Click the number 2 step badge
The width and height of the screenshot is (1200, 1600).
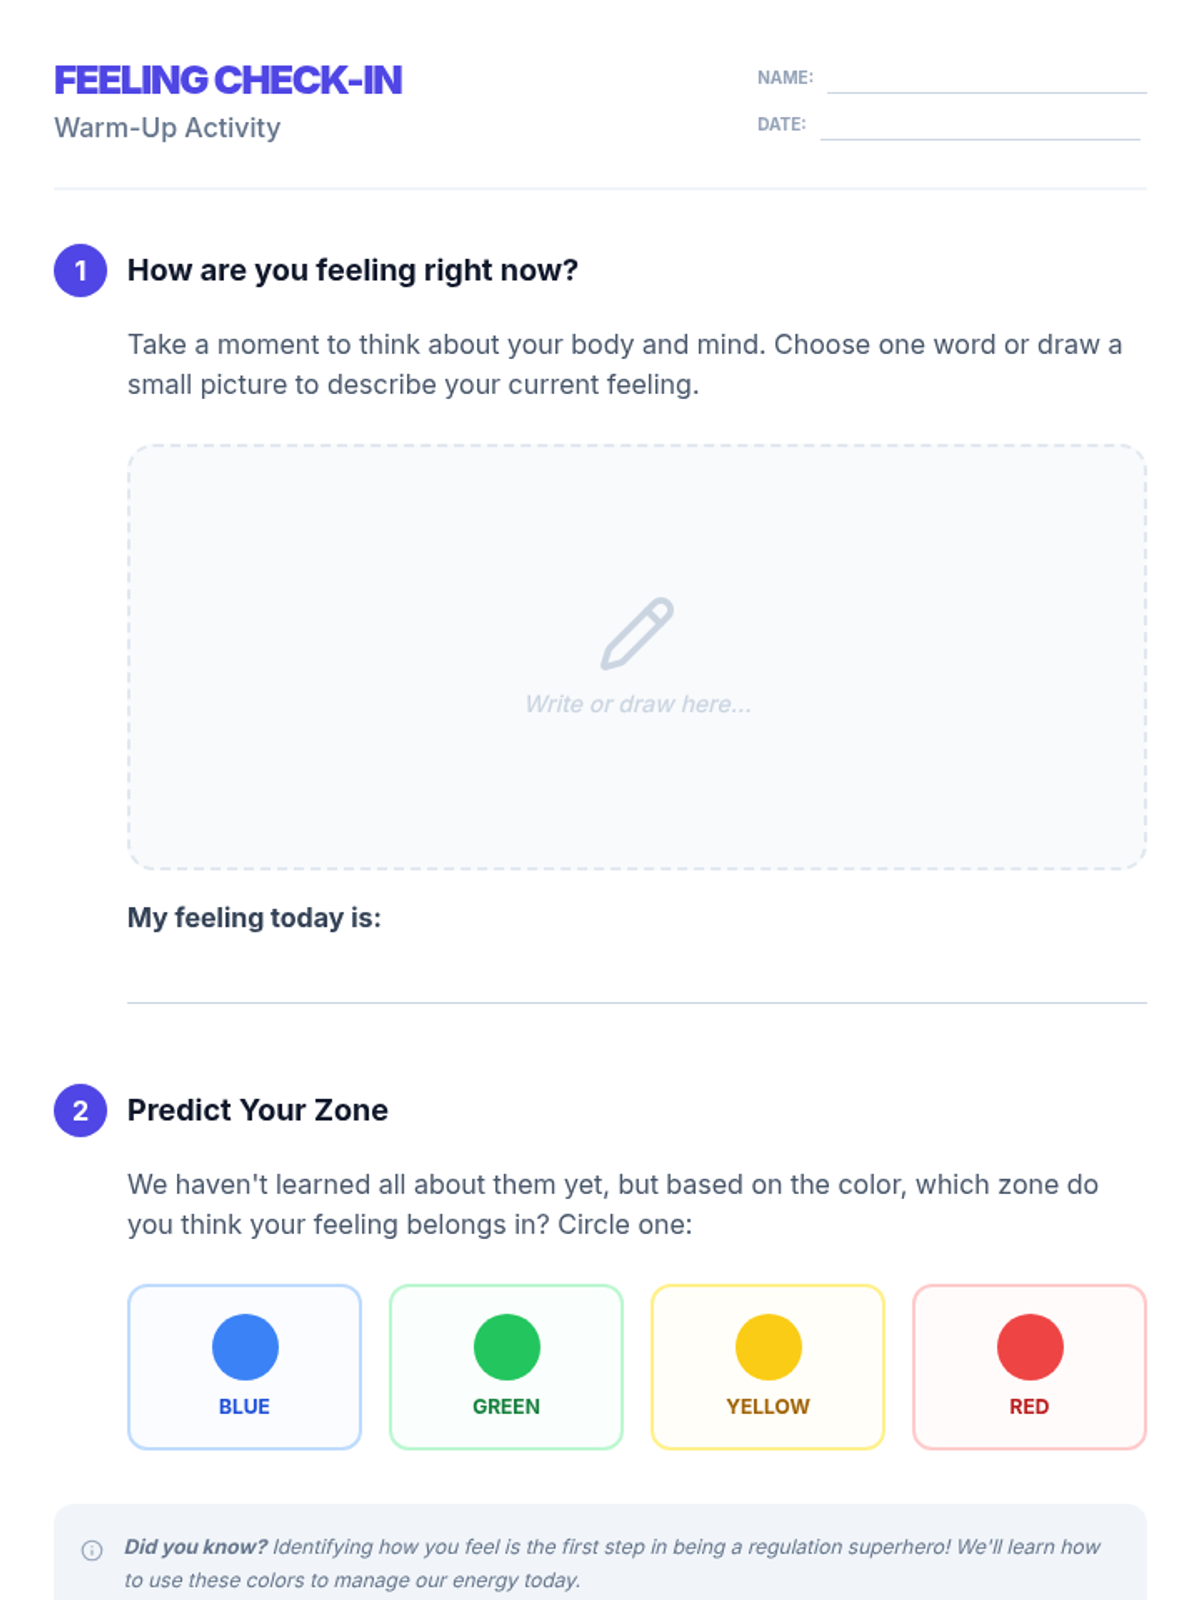click(80, 1110)
